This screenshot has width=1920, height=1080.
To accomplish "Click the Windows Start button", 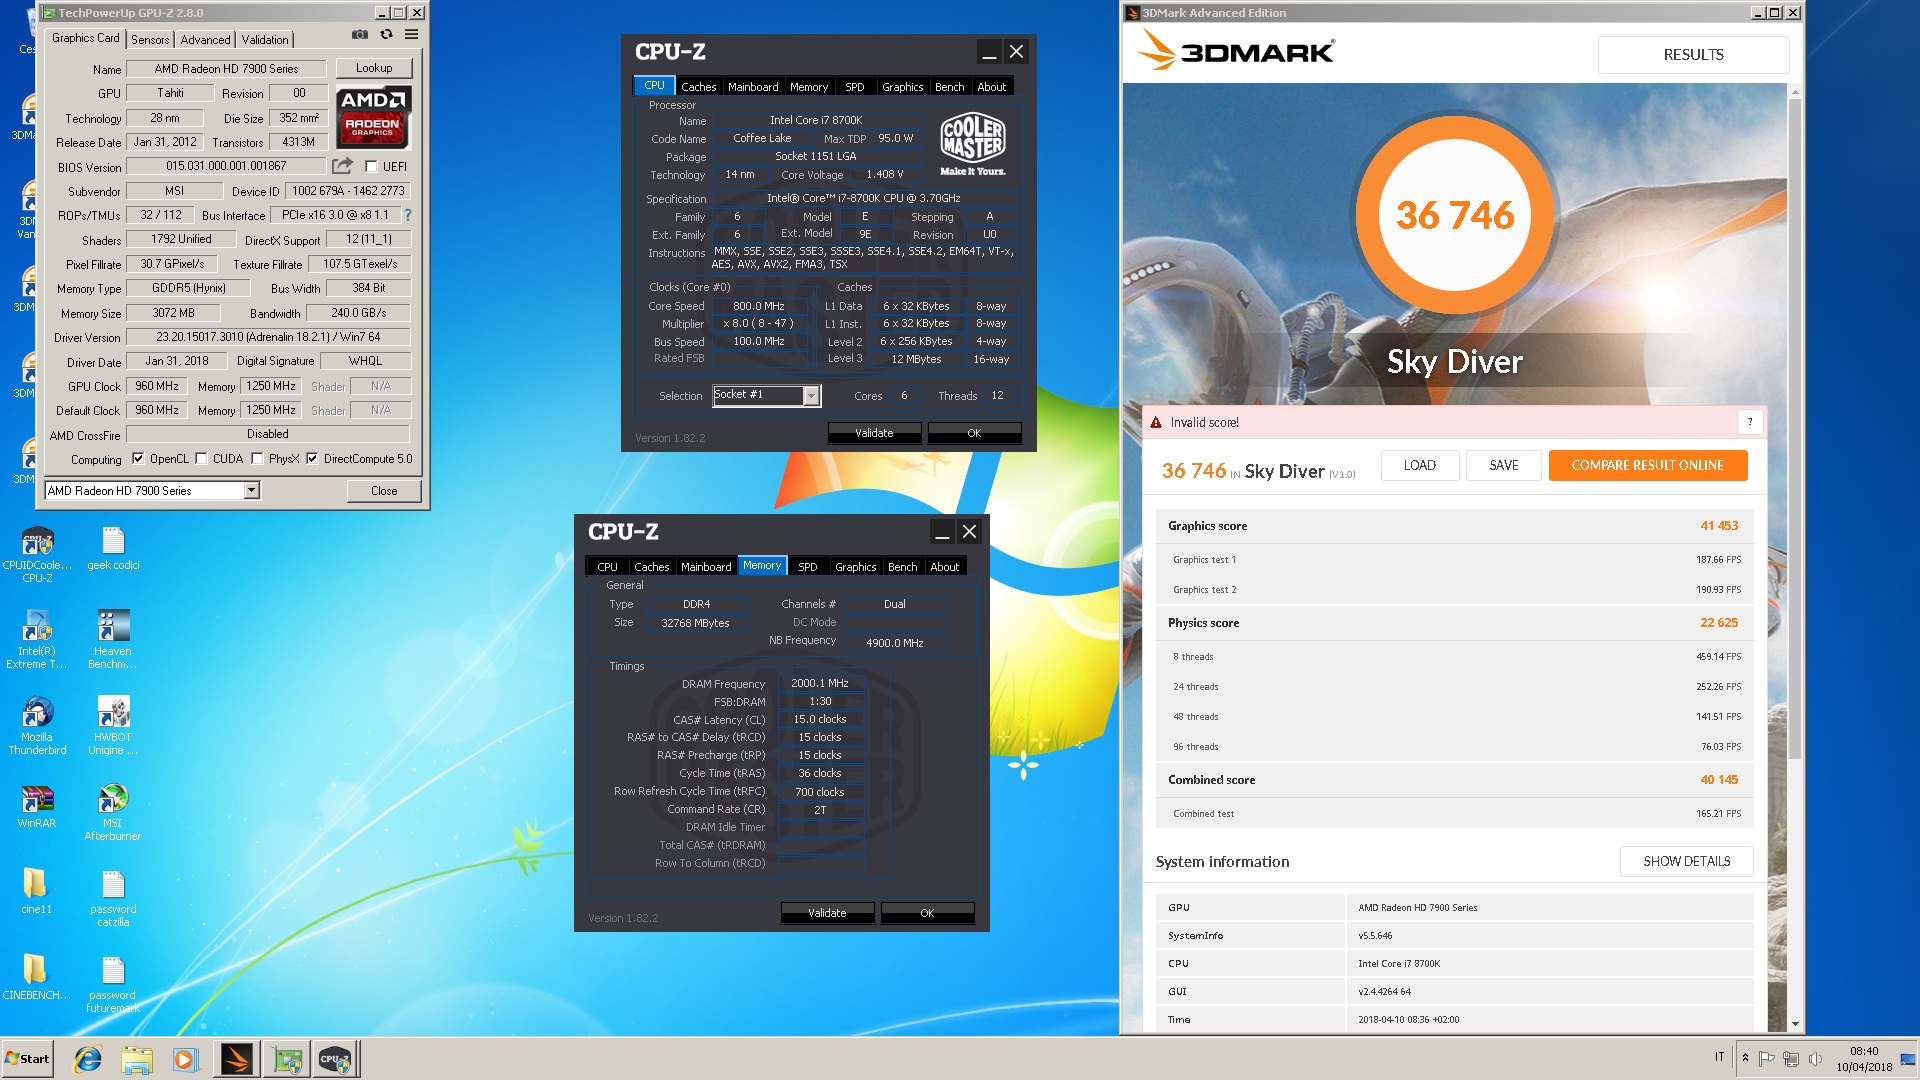I will click(28, 1059).
